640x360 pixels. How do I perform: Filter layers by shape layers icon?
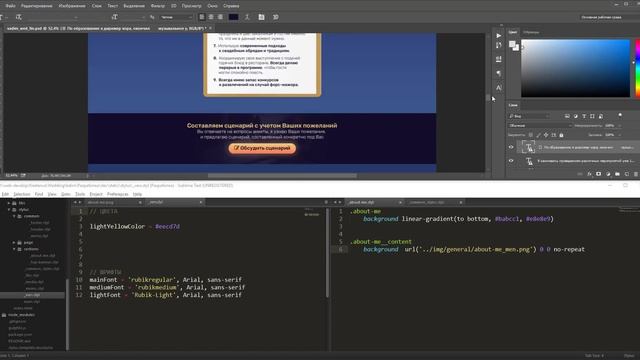(x=592, y=116)
